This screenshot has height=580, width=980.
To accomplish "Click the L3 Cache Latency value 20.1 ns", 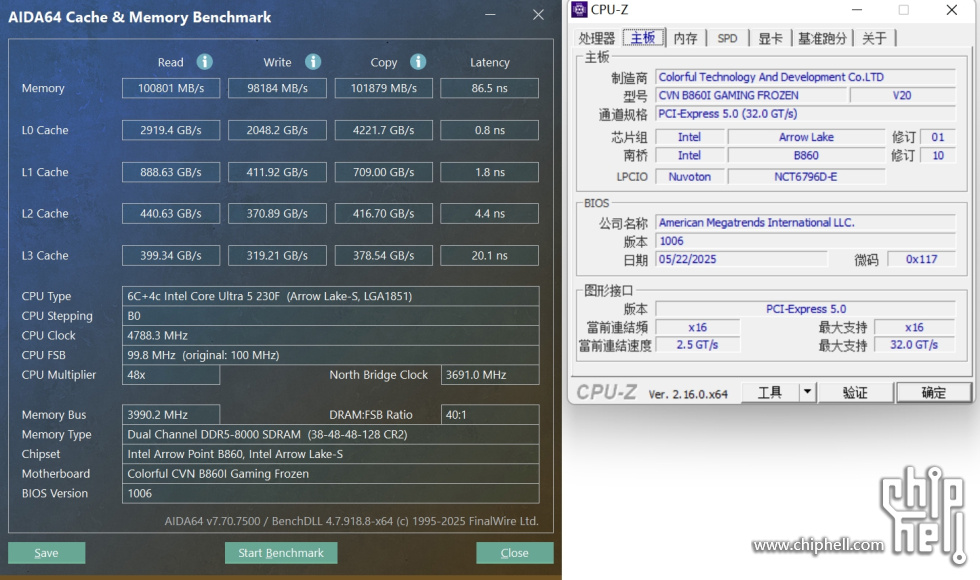I will [x=489, y=255].
